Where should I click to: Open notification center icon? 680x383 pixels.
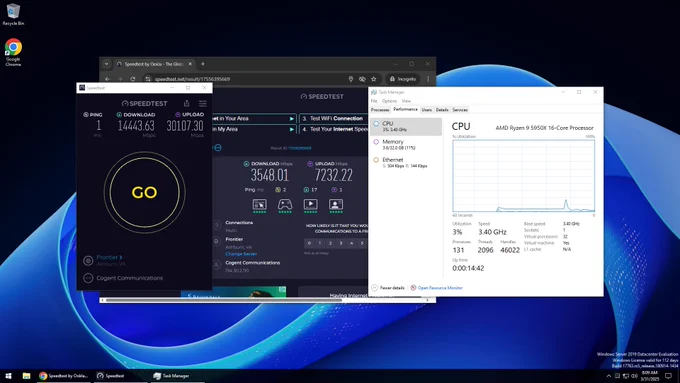pyautogui.click(x=669, y=376)
